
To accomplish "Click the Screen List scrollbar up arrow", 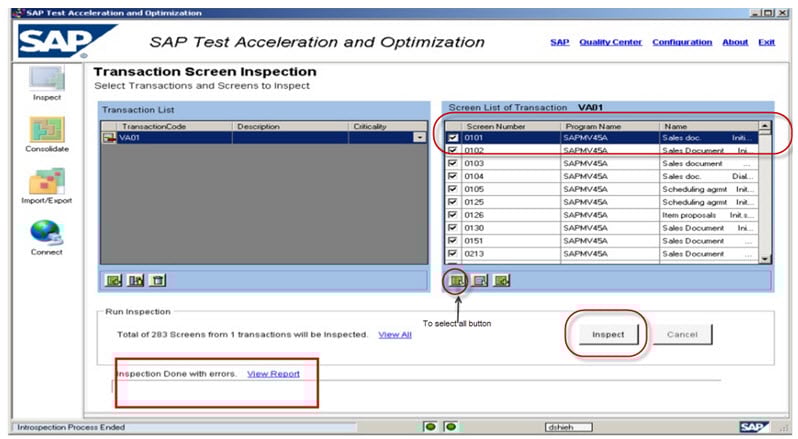I will click(x=765, y=127).
